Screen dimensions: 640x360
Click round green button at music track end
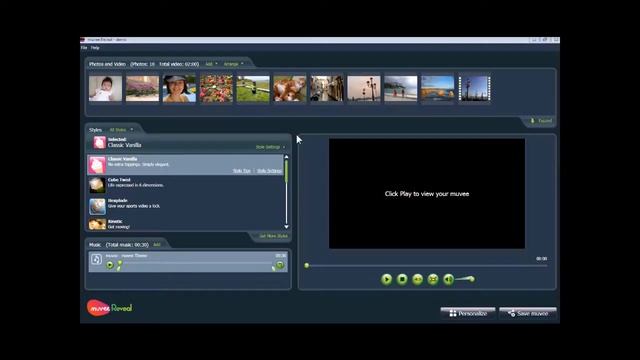280,265
